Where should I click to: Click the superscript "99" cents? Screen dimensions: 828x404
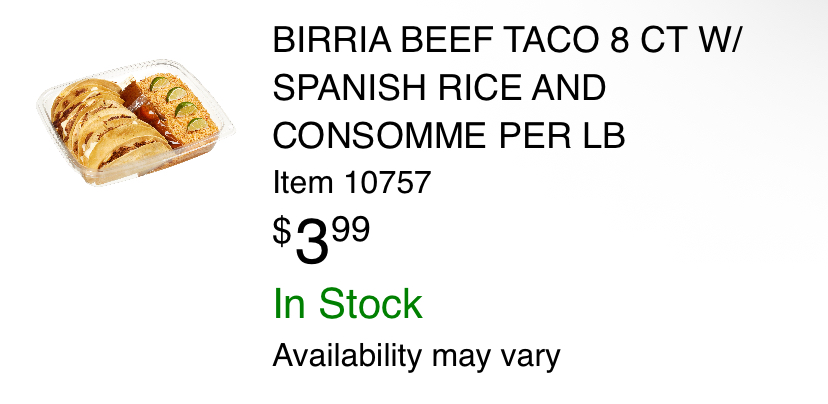click(x=351, y=231)
